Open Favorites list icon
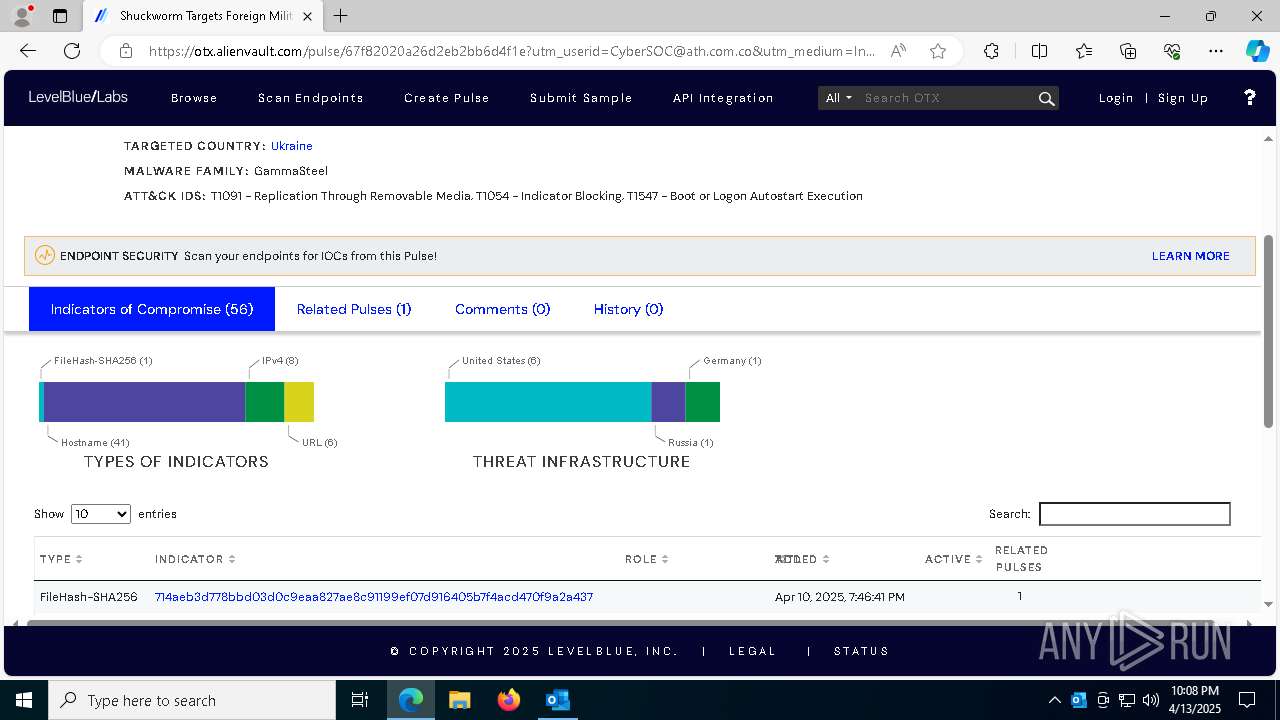Image resolution: width=1280 pixels, height=720 pixels. pyautogui.click(x=1084, y=51)
